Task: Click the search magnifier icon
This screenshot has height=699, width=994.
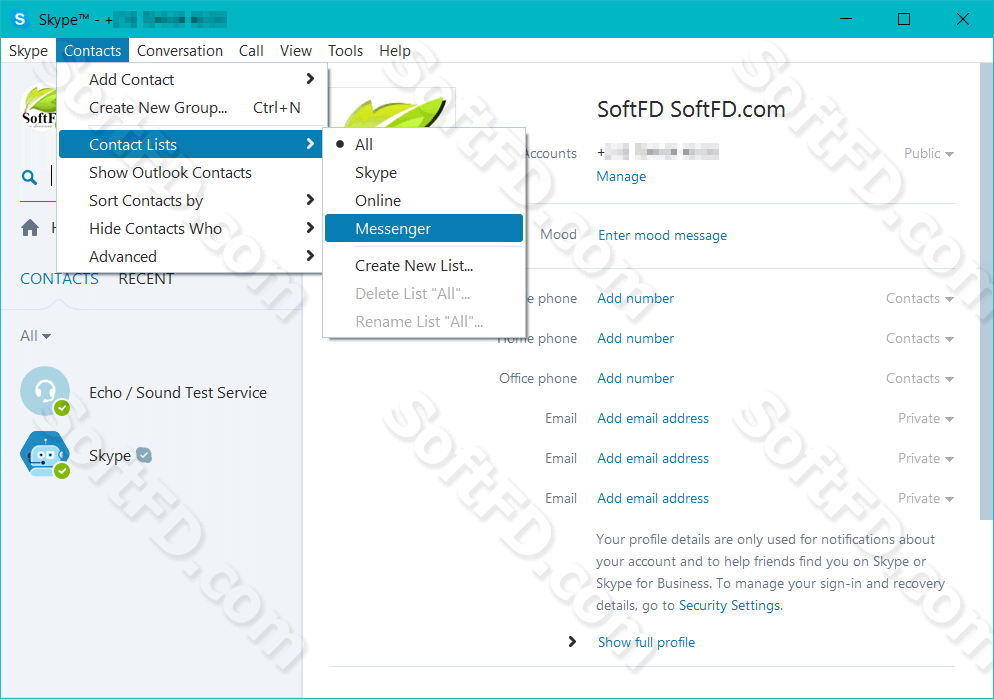Action: (x=29, y=177)
